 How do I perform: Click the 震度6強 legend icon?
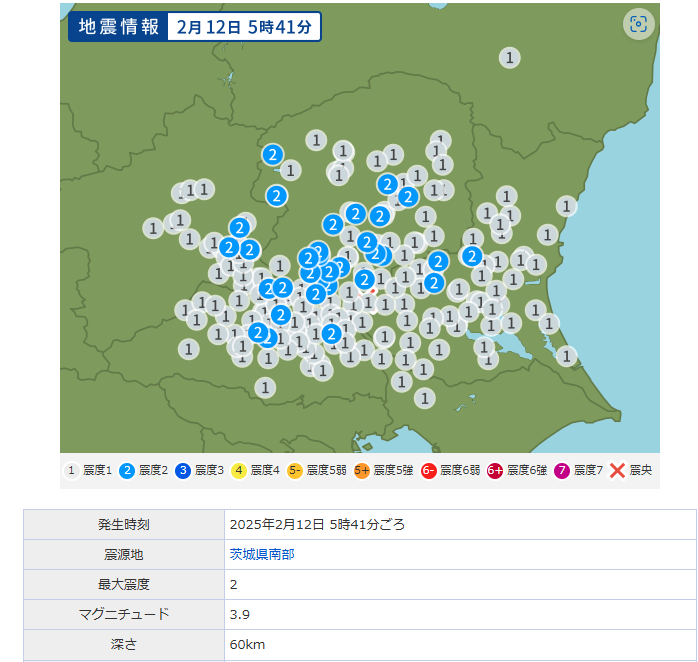click(495, 469)
